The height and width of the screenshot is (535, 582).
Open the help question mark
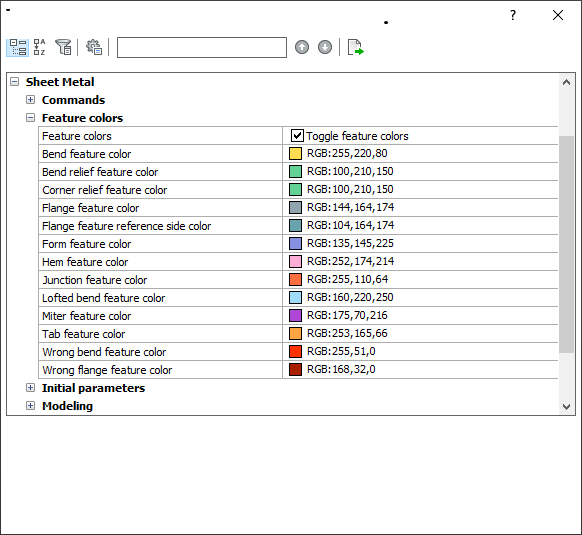pyautogui.click(x=513, y=15)
